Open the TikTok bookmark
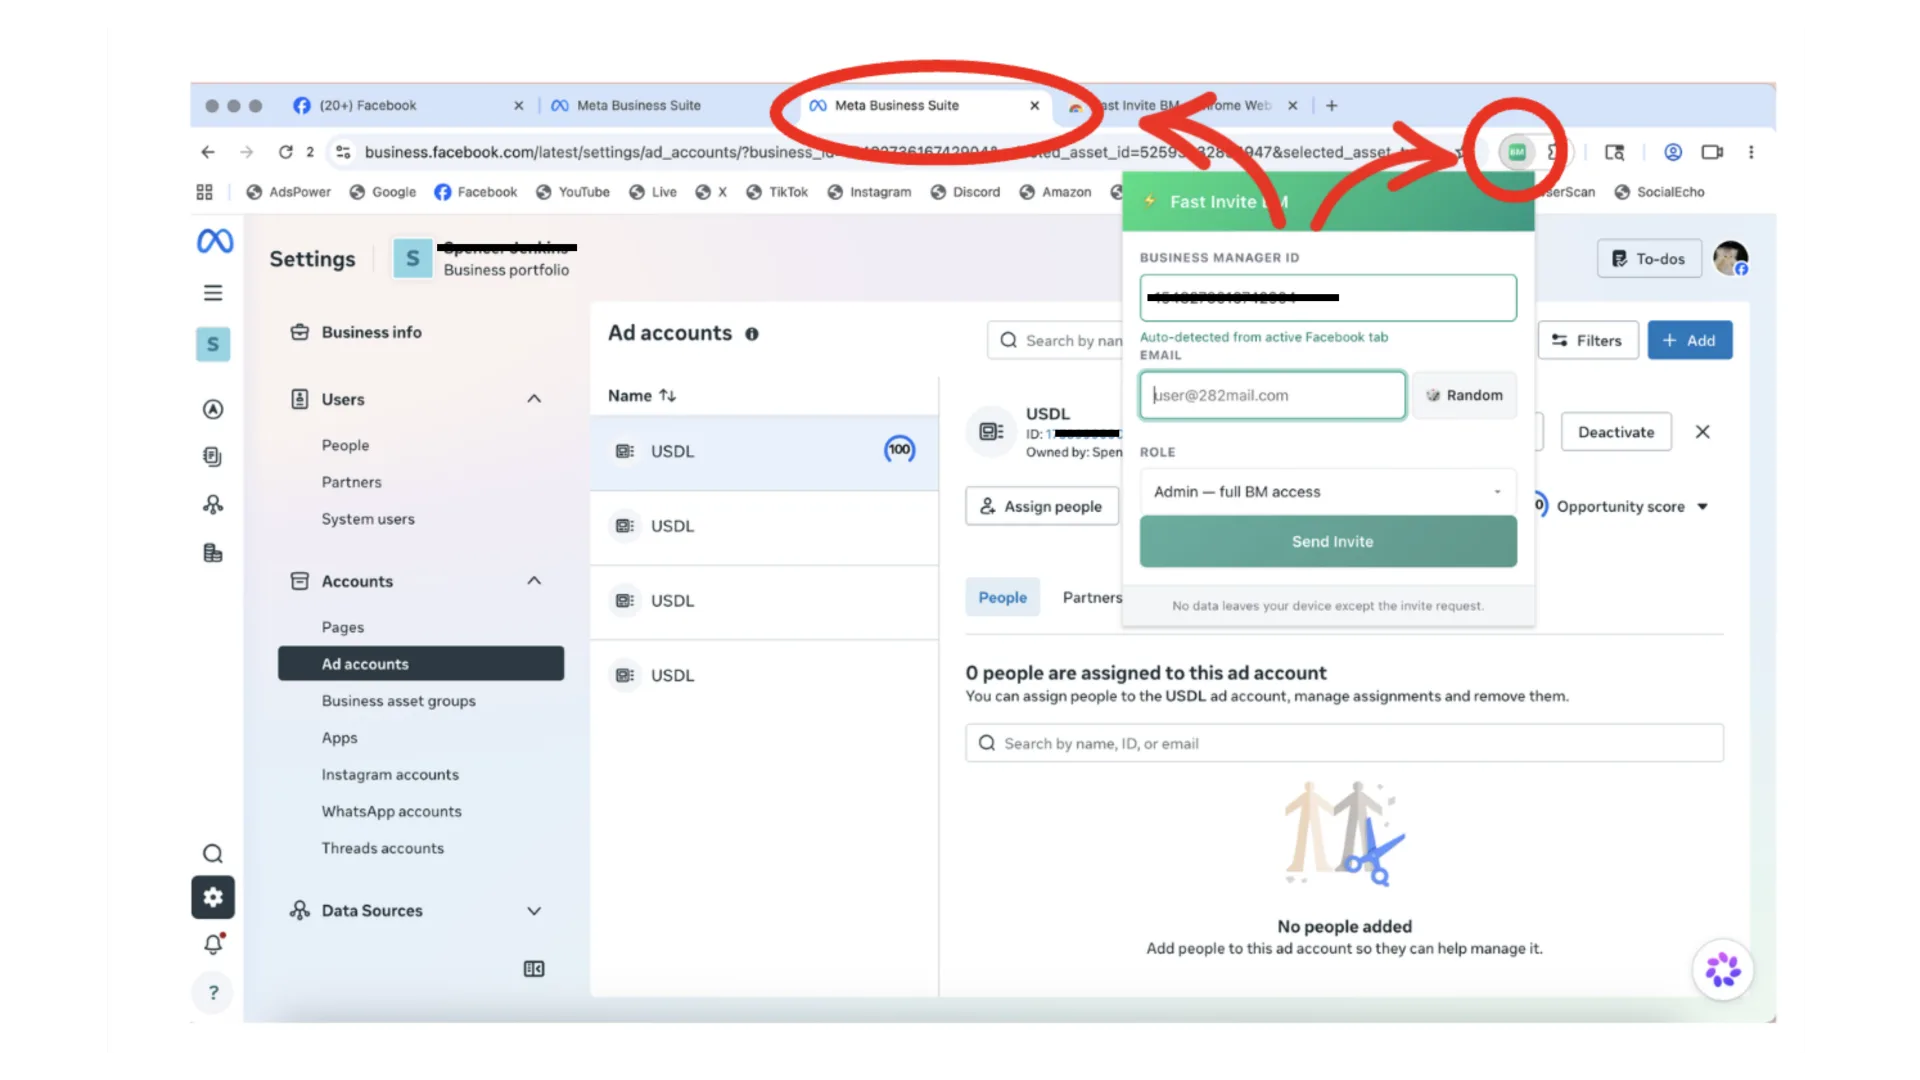This screenshot has width=1920, height=1080. tap(777, 192)
